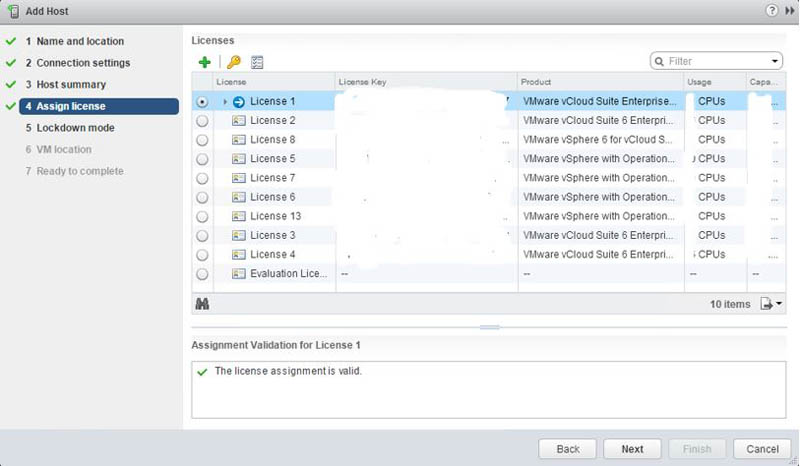Viewport: 800px width, 466px height.
Task: Click the License 1 arrow icon
Action: (x=238, y=102)
